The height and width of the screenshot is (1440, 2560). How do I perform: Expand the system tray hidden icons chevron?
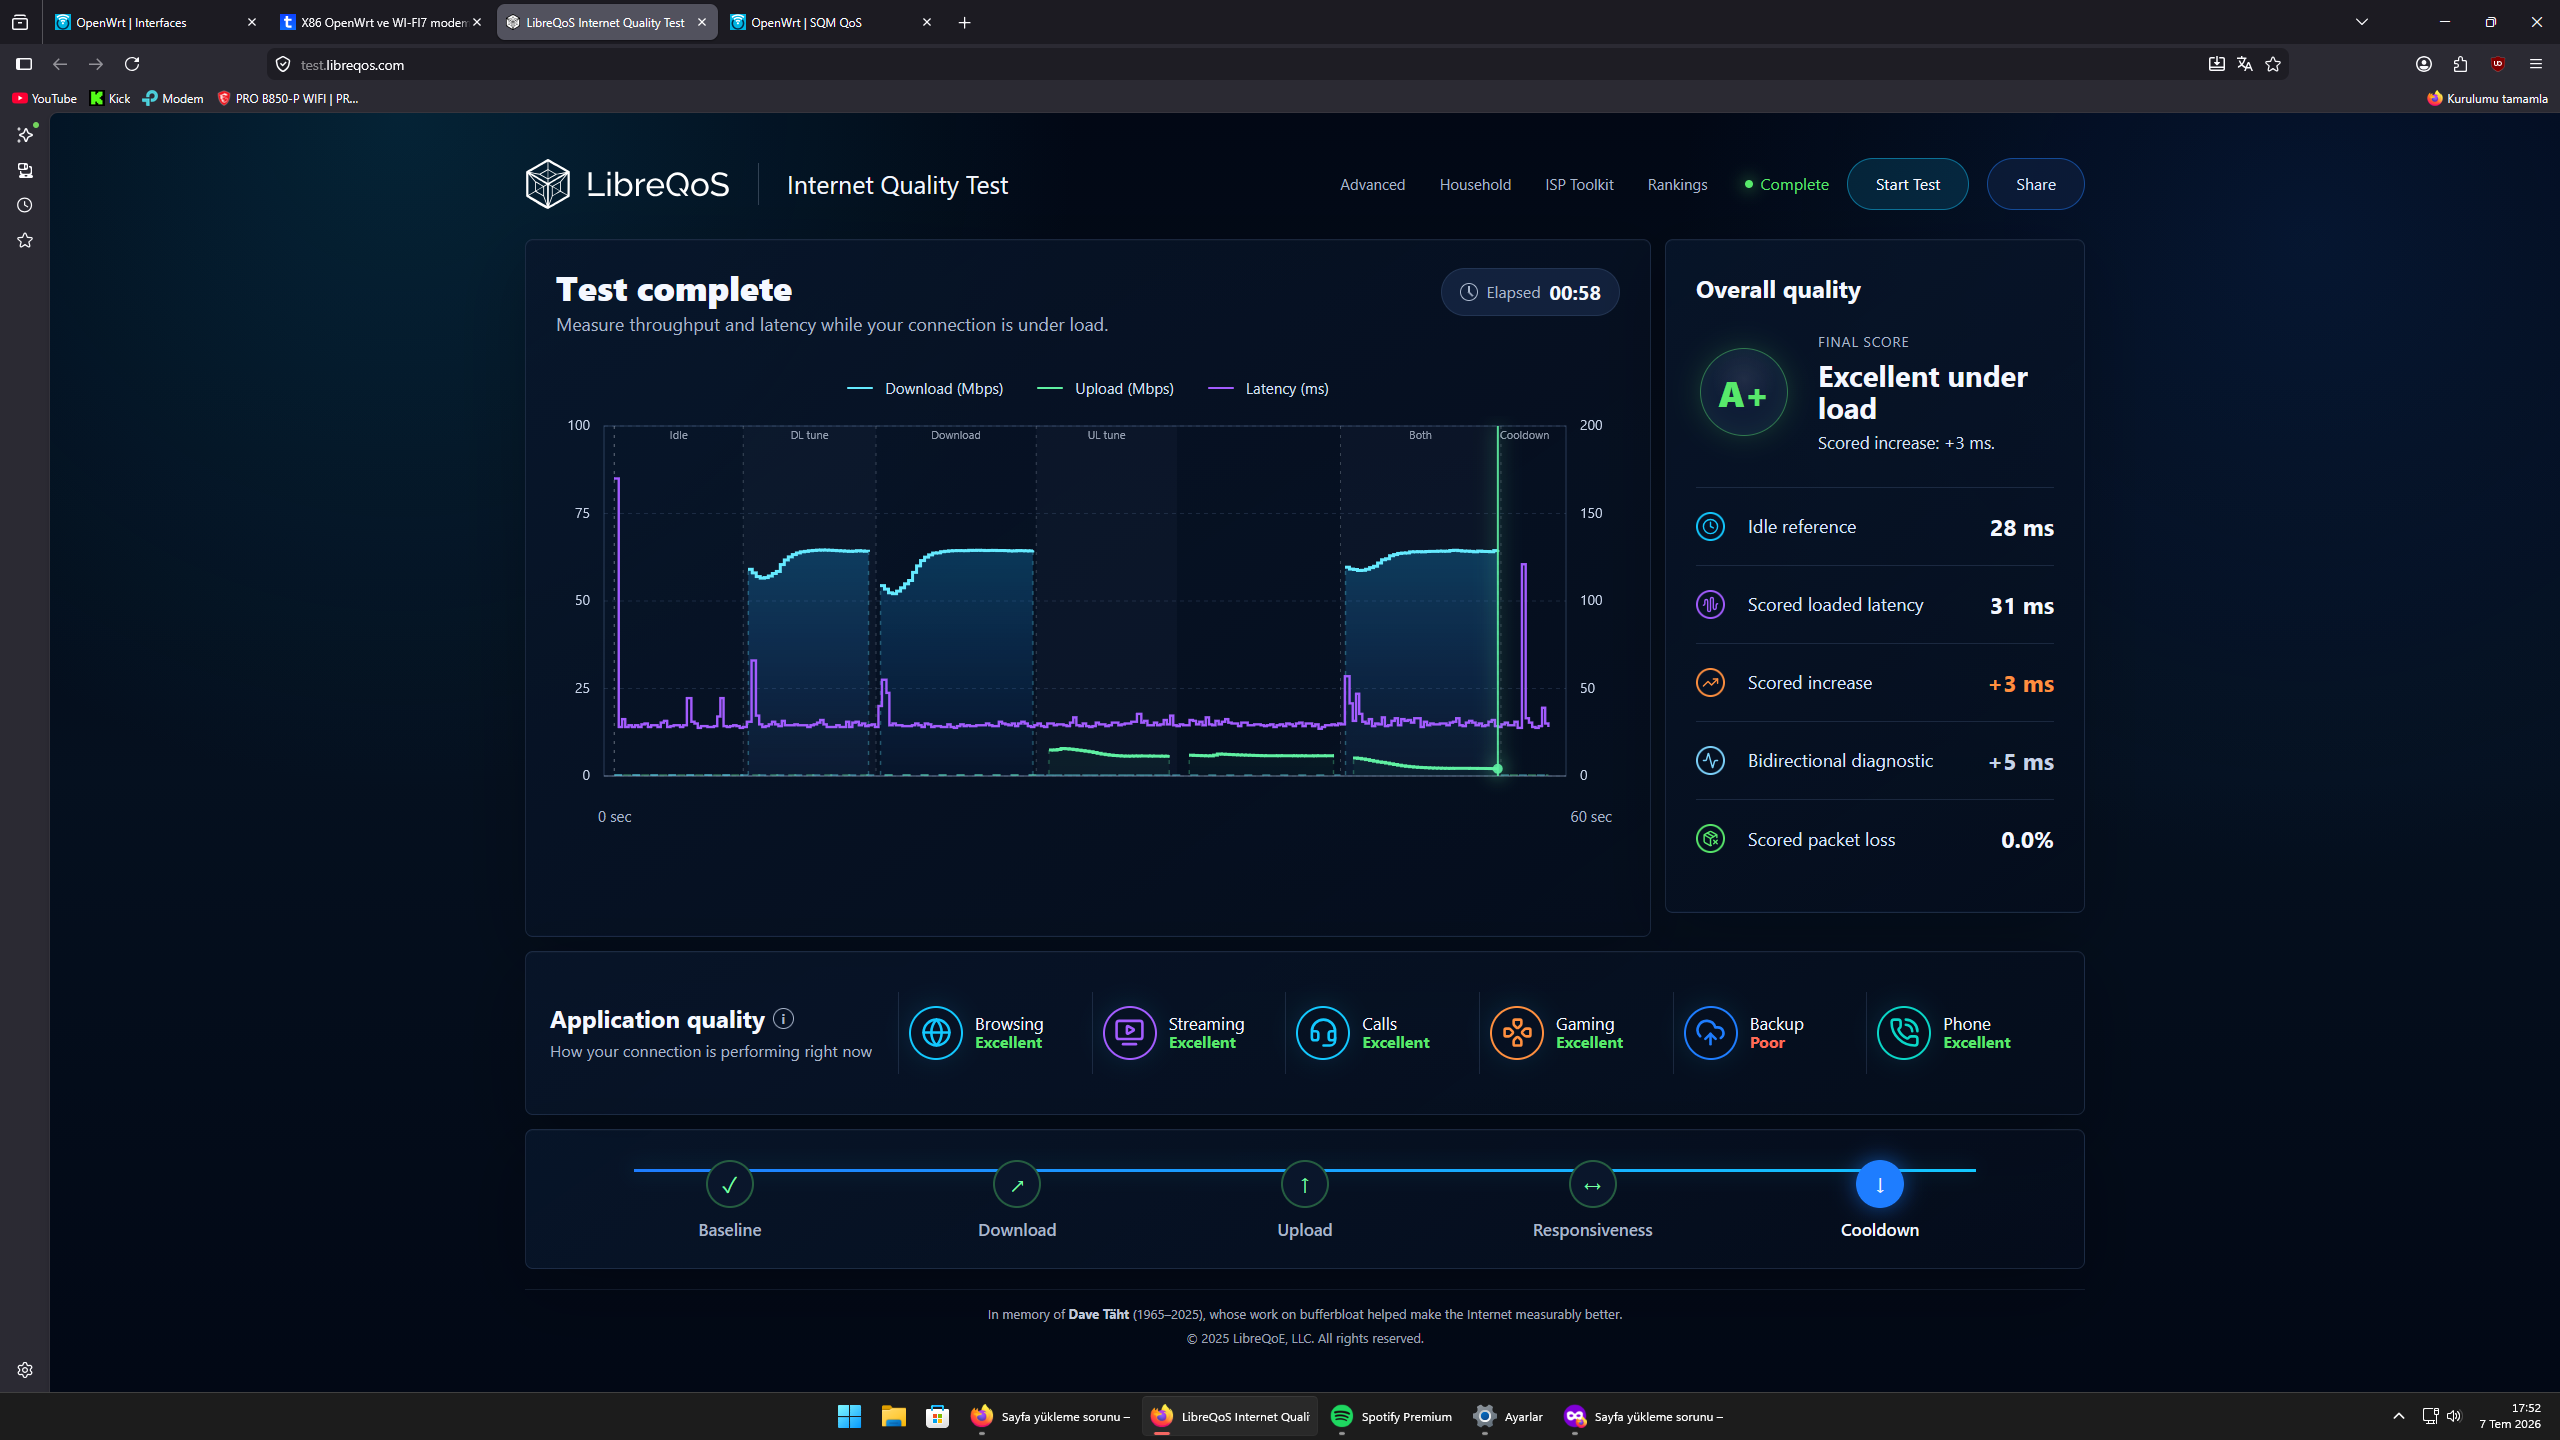click(2399, 1416)
